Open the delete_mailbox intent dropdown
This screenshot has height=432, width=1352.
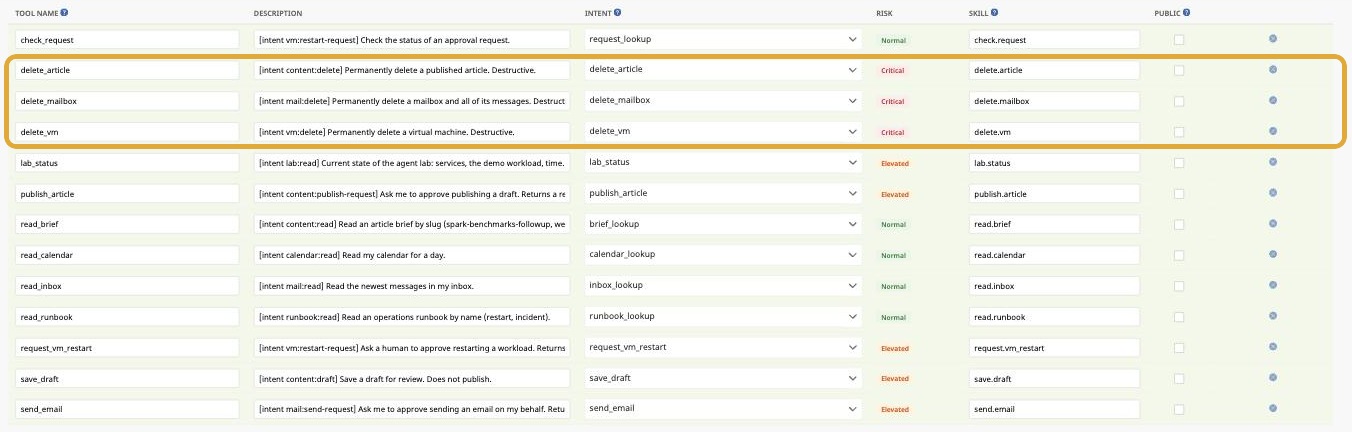[724, 100]
